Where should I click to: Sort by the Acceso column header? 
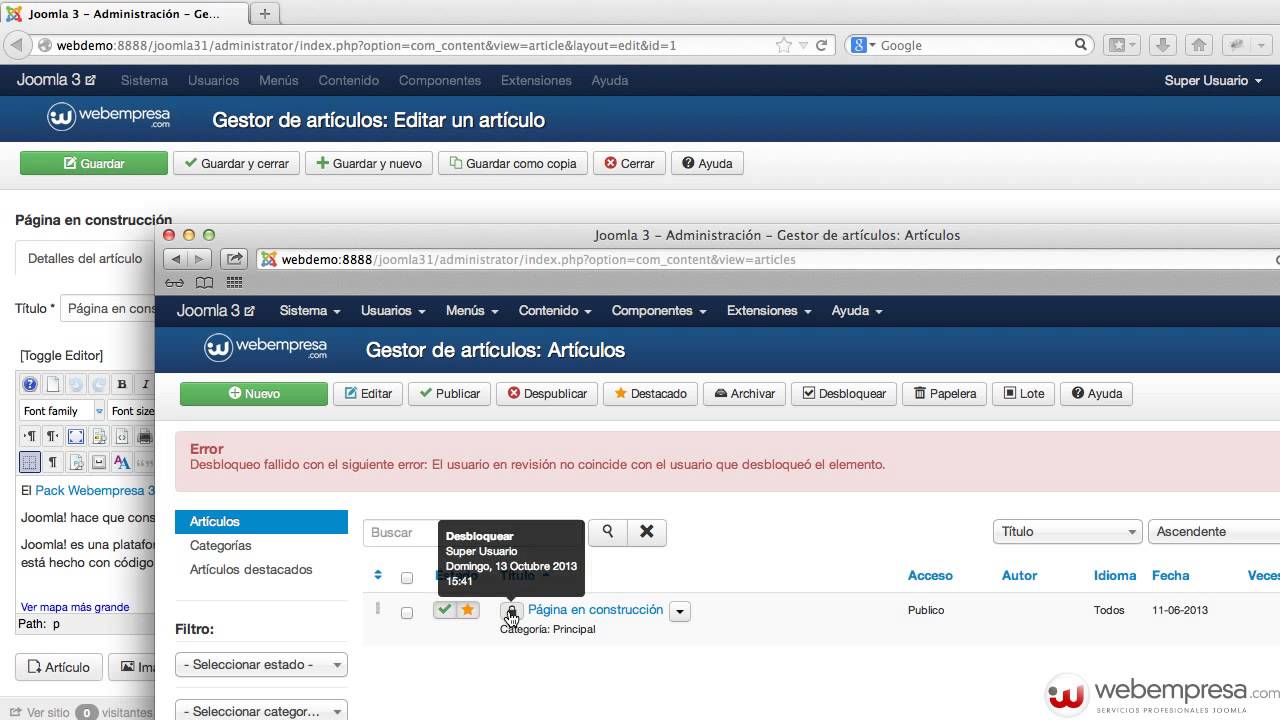(930, 575)
